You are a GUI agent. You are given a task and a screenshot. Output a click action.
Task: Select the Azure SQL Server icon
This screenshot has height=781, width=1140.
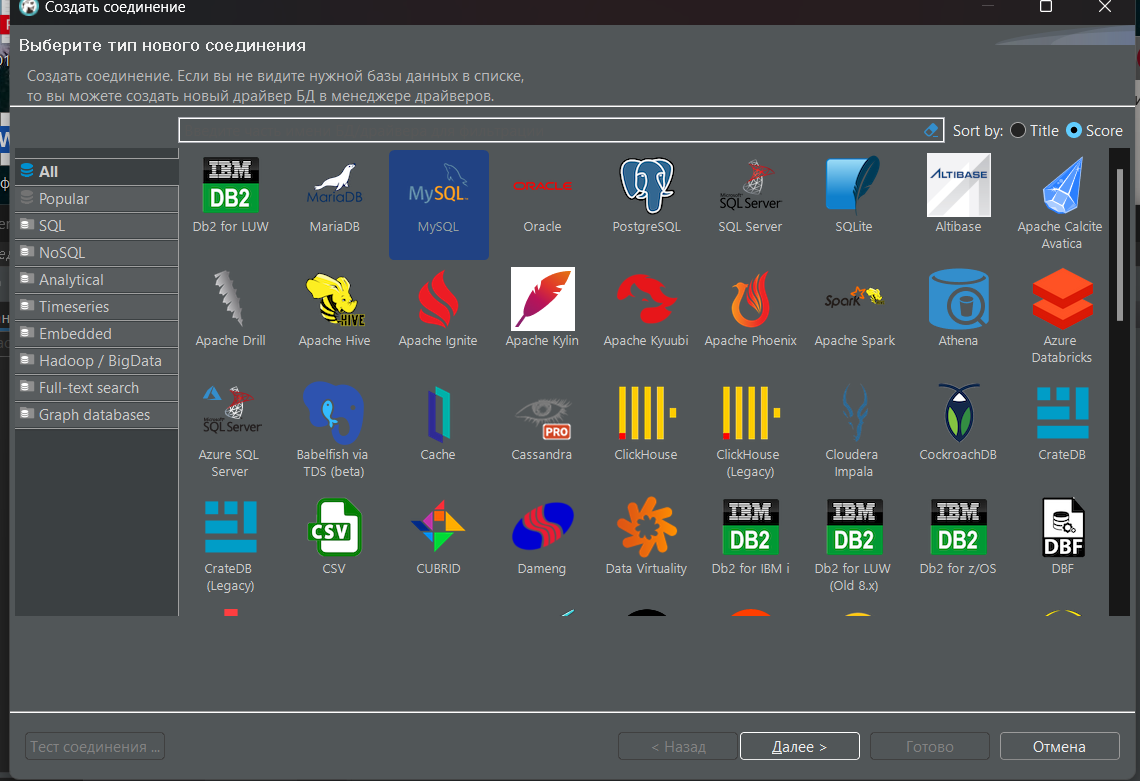230,410
